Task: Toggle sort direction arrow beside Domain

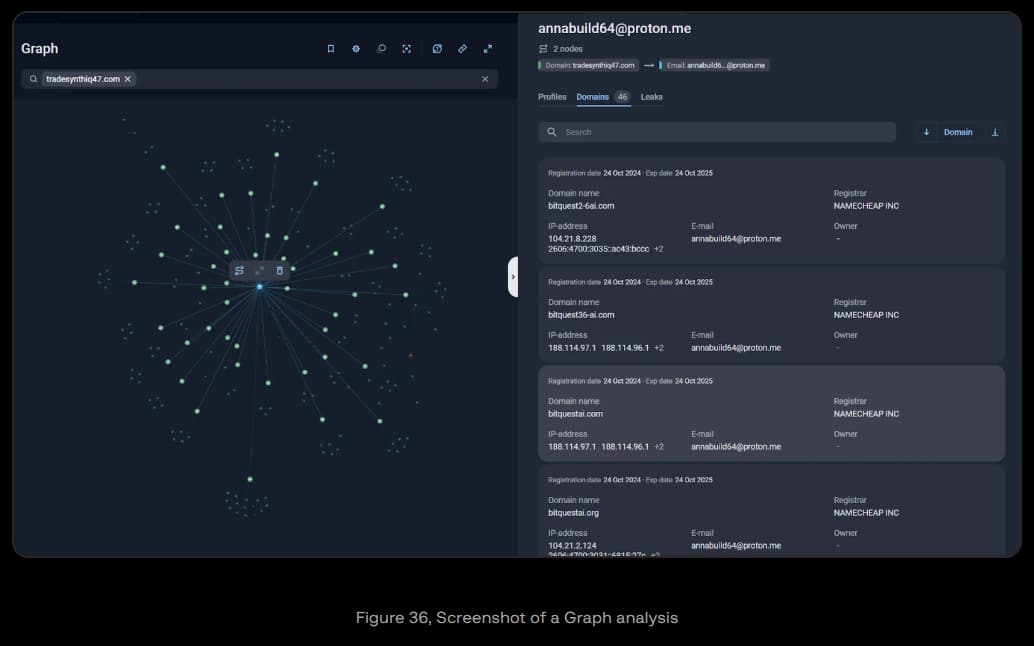Action: pyautogui.click(x=926, y=132)
